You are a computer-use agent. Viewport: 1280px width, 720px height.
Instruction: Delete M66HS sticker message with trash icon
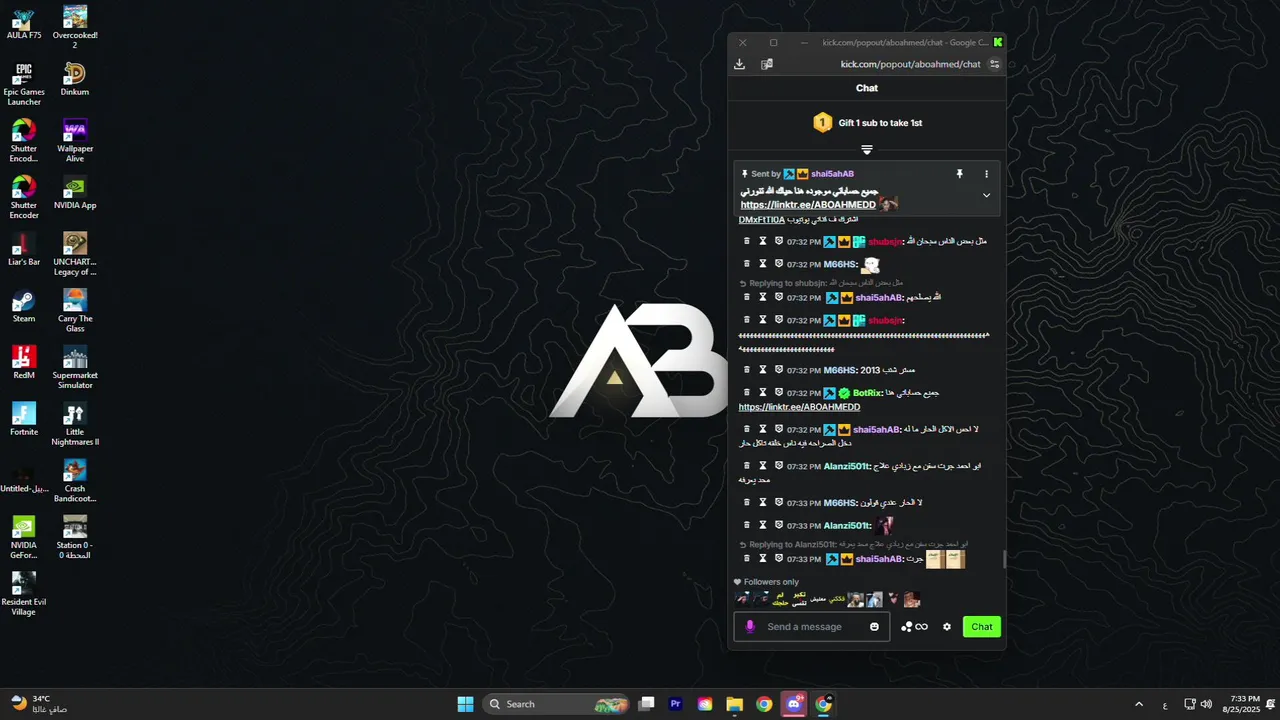[x=746, y=264]
